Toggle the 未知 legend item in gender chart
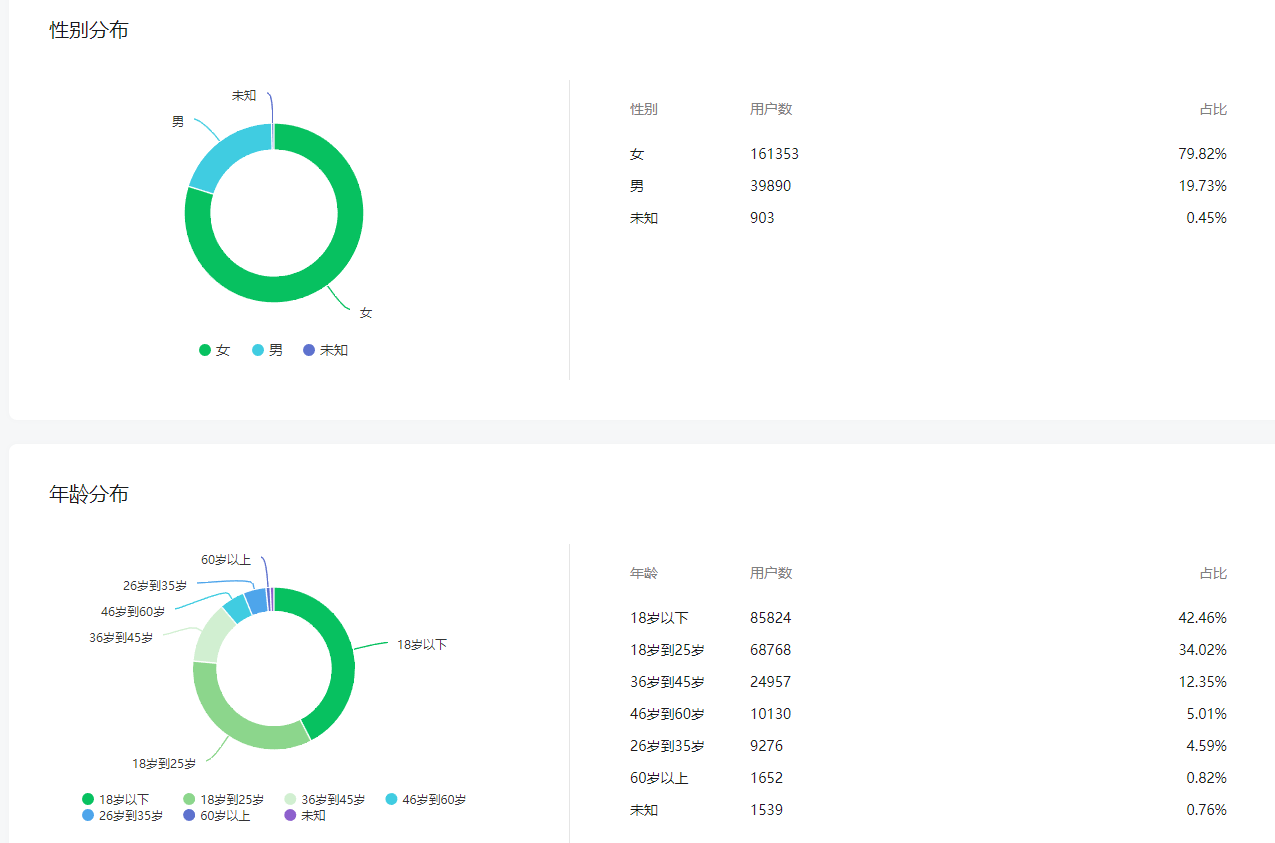The width and height of the screenshot is (1275, 843). pos(325,350)
